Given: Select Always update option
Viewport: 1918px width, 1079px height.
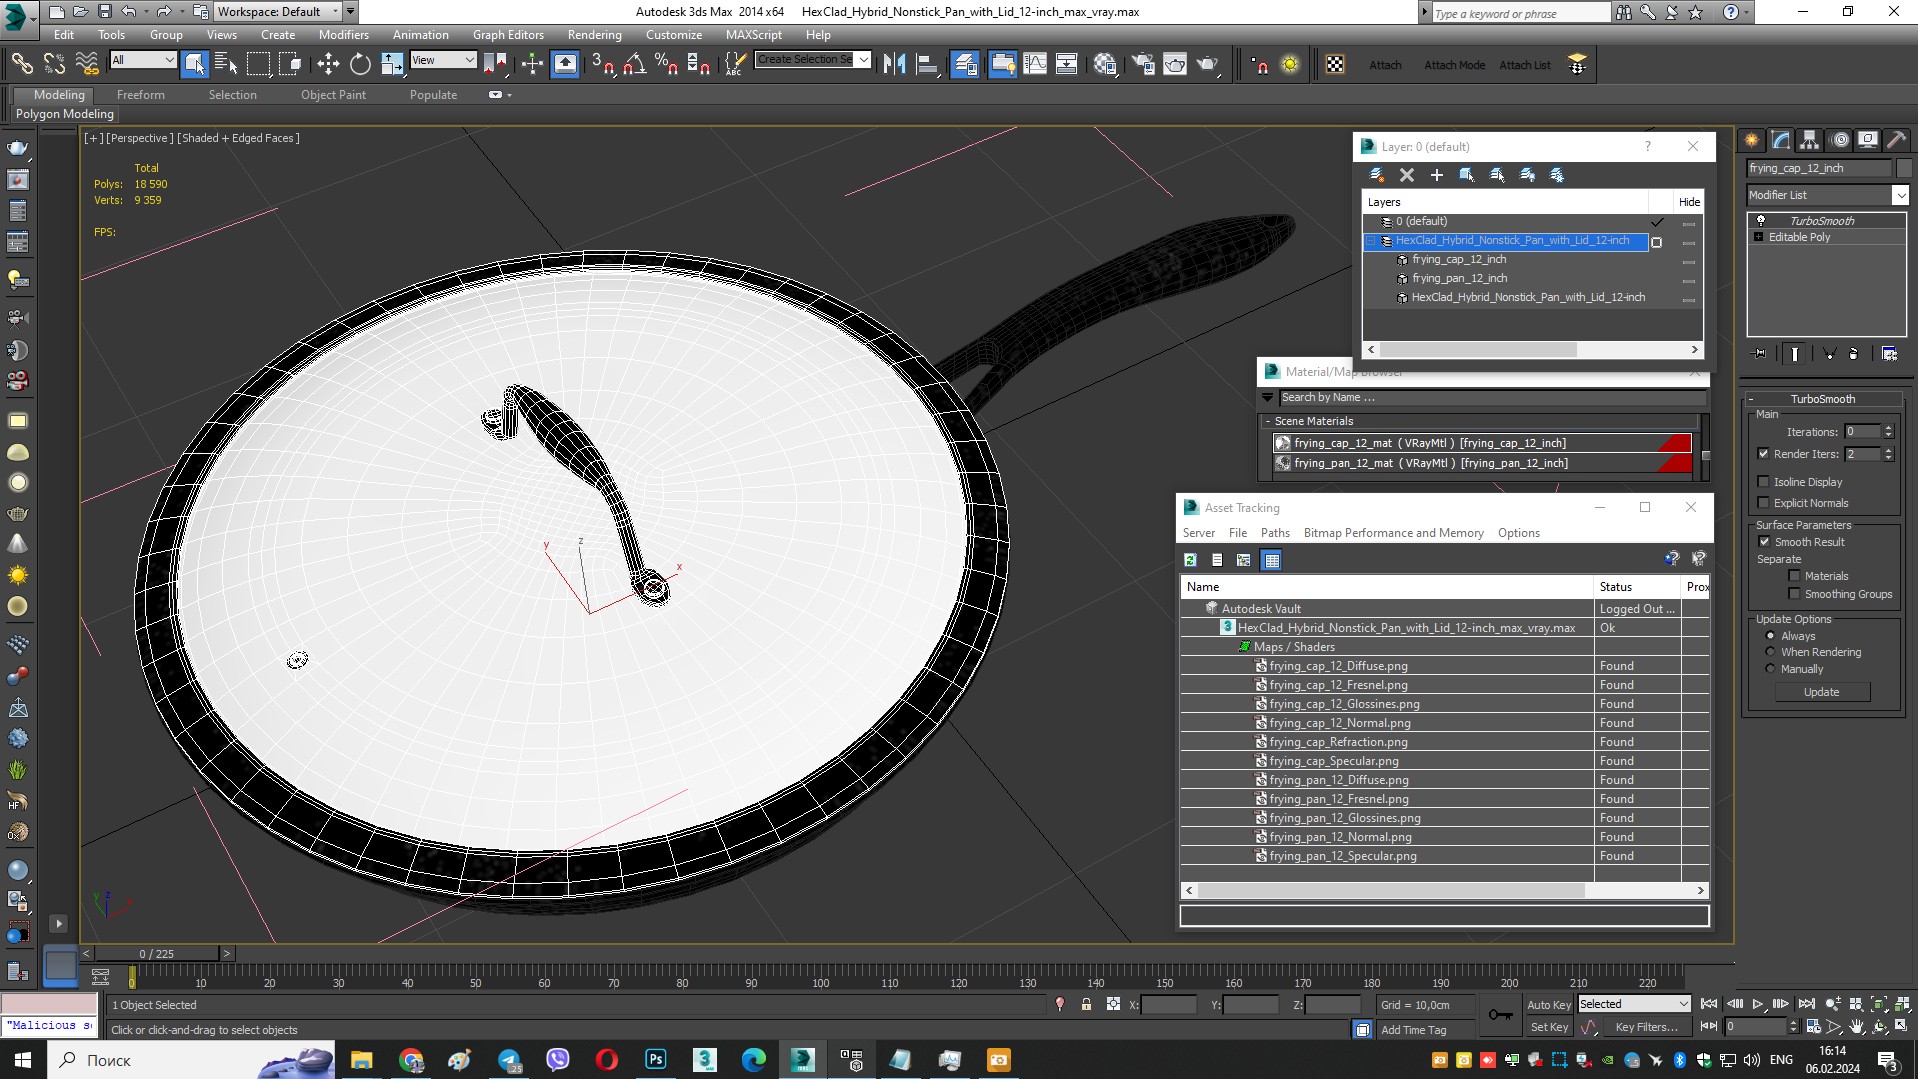Looking at the screenshot, I should [x=1770, y=636].
